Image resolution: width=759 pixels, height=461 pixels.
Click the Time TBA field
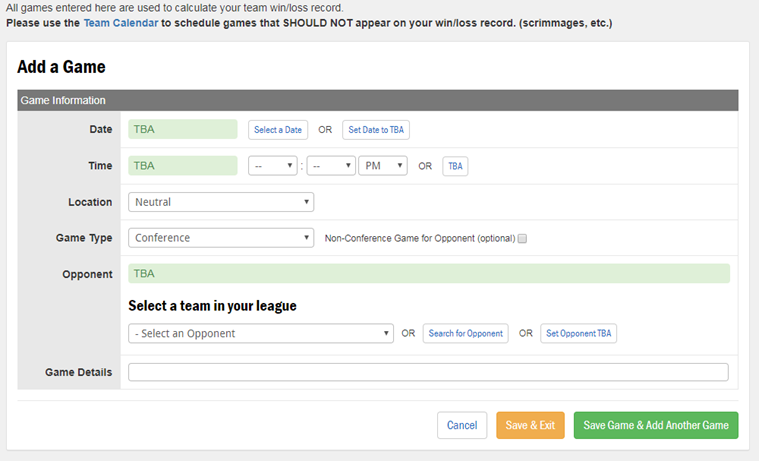point(183,166)
